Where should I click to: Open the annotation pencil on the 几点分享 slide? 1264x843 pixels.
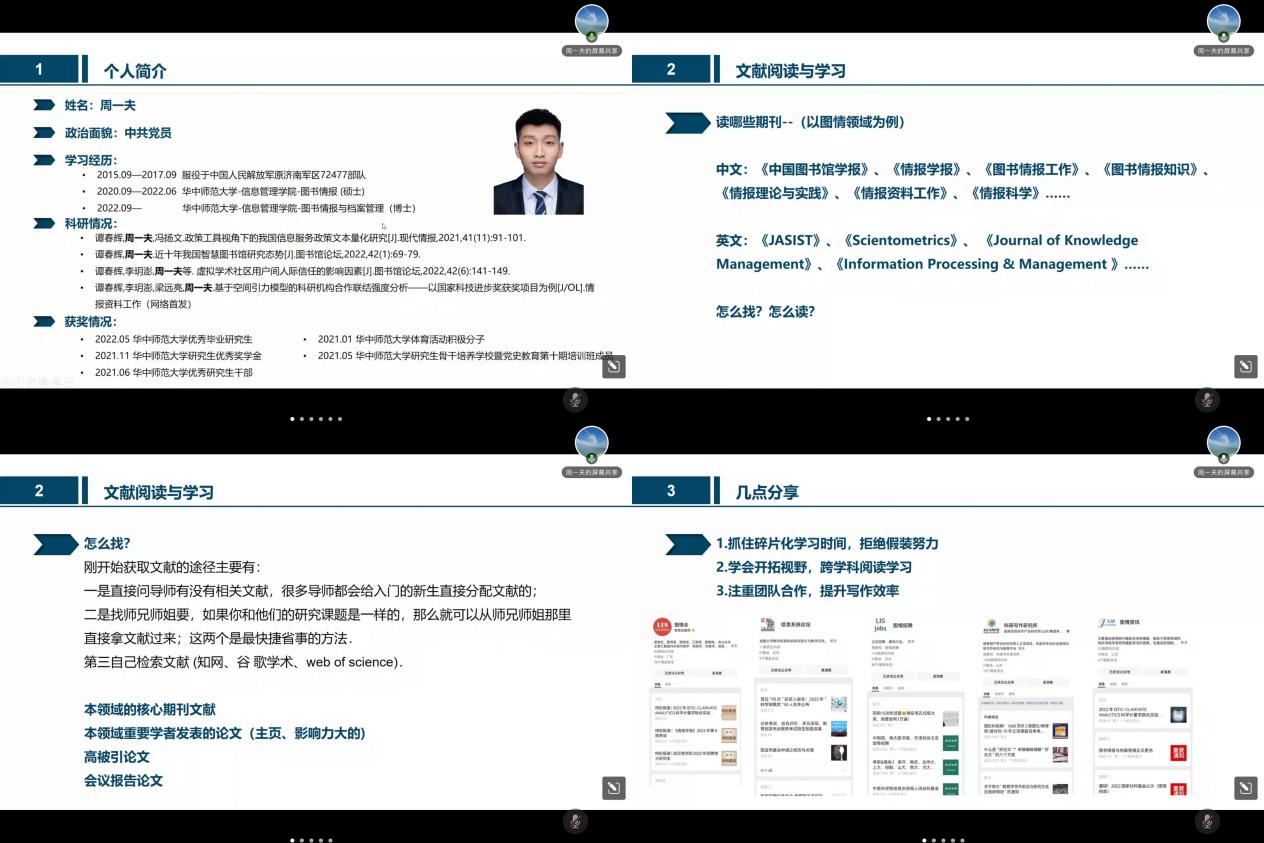(x=1245, y=787)
